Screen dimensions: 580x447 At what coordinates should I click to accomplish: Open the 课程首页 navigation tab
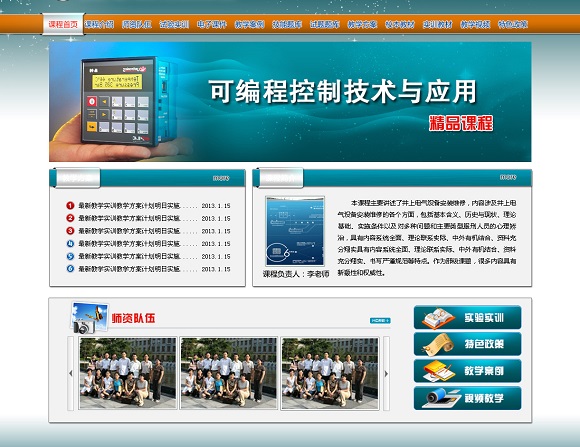pos(63,24)
